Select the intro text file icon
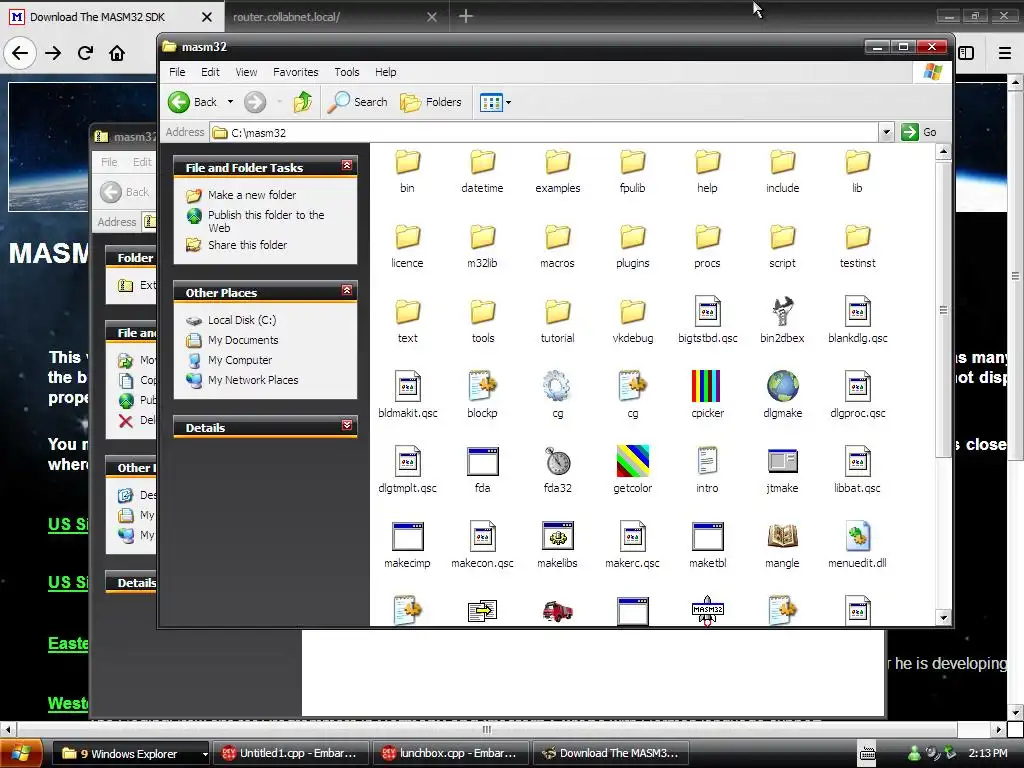The image size is (1024, 768). [x=707, y=461]
